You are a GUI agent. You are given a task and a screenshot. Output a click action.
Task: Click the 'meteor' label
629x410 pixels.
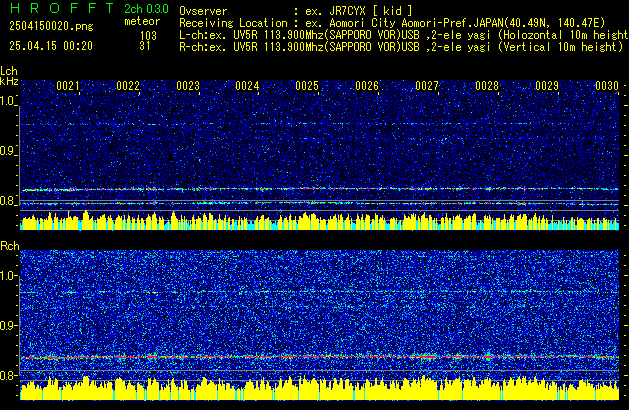142,21
